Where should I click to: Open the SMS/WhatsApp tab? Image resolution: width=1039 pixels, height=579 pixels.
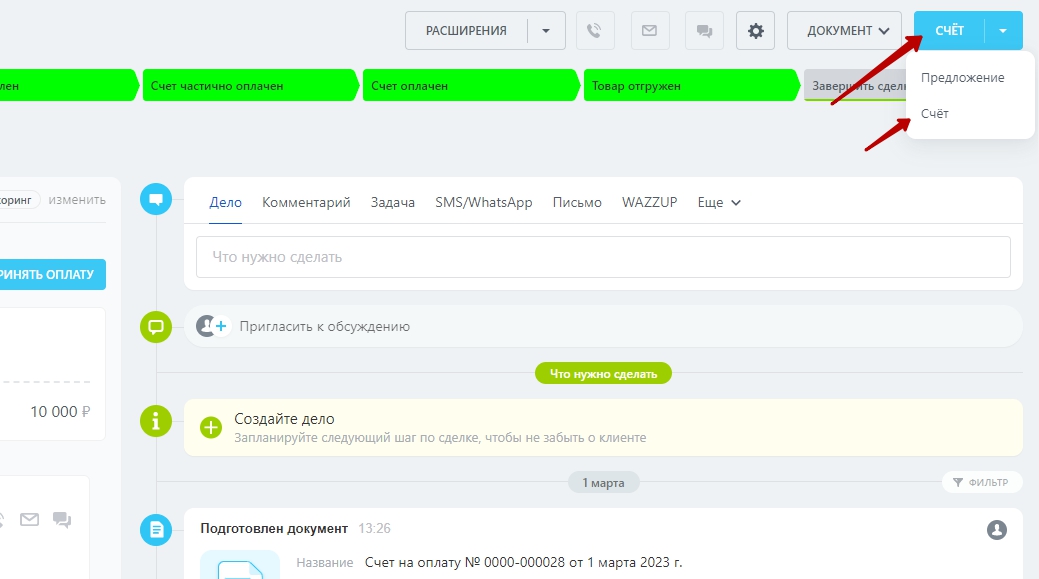pos(483,202)
